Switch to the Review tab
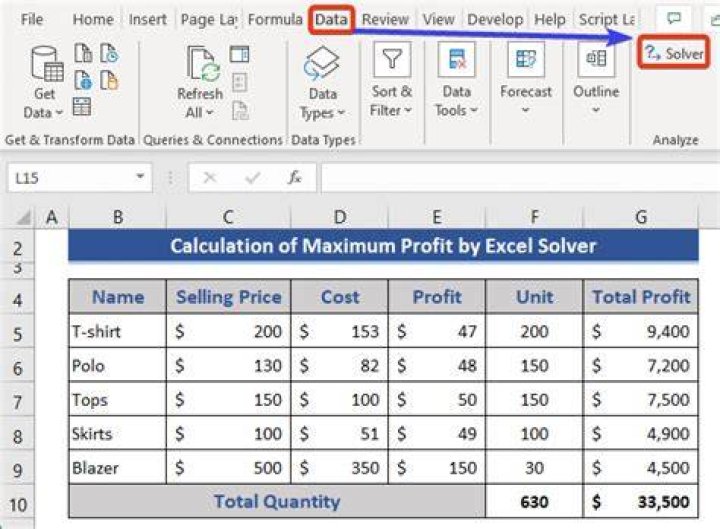The width and height of the screenshot is (720, 529). (385, 19)
